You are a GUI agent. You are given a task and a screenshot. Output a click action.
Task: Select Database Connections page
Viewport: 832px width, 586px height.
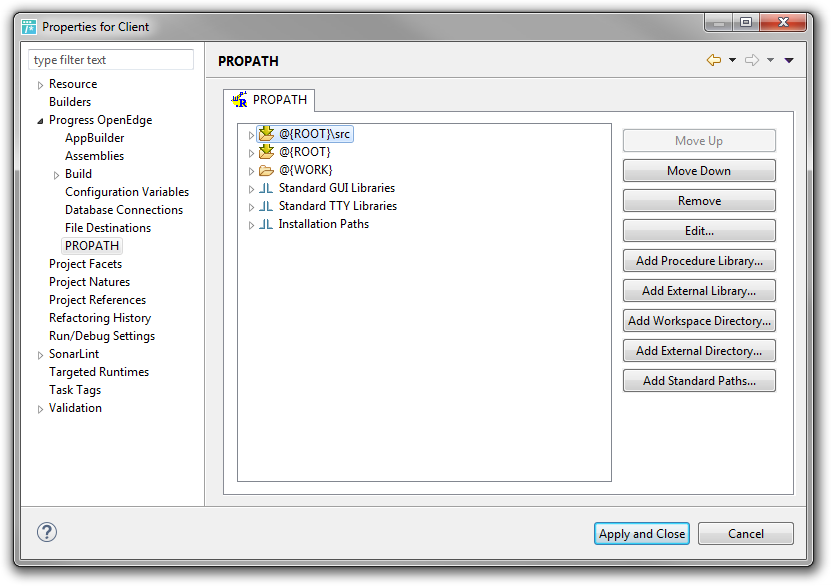click(124, 210)
